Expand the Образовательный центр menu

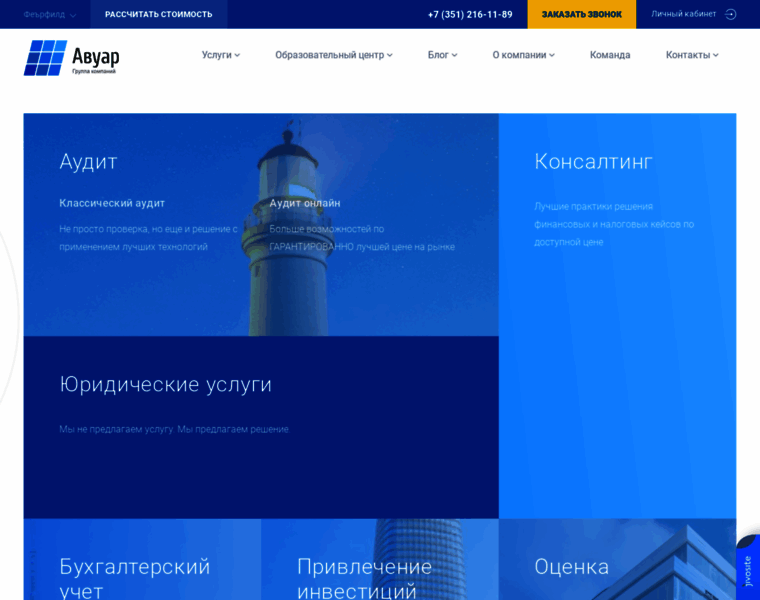333,55
